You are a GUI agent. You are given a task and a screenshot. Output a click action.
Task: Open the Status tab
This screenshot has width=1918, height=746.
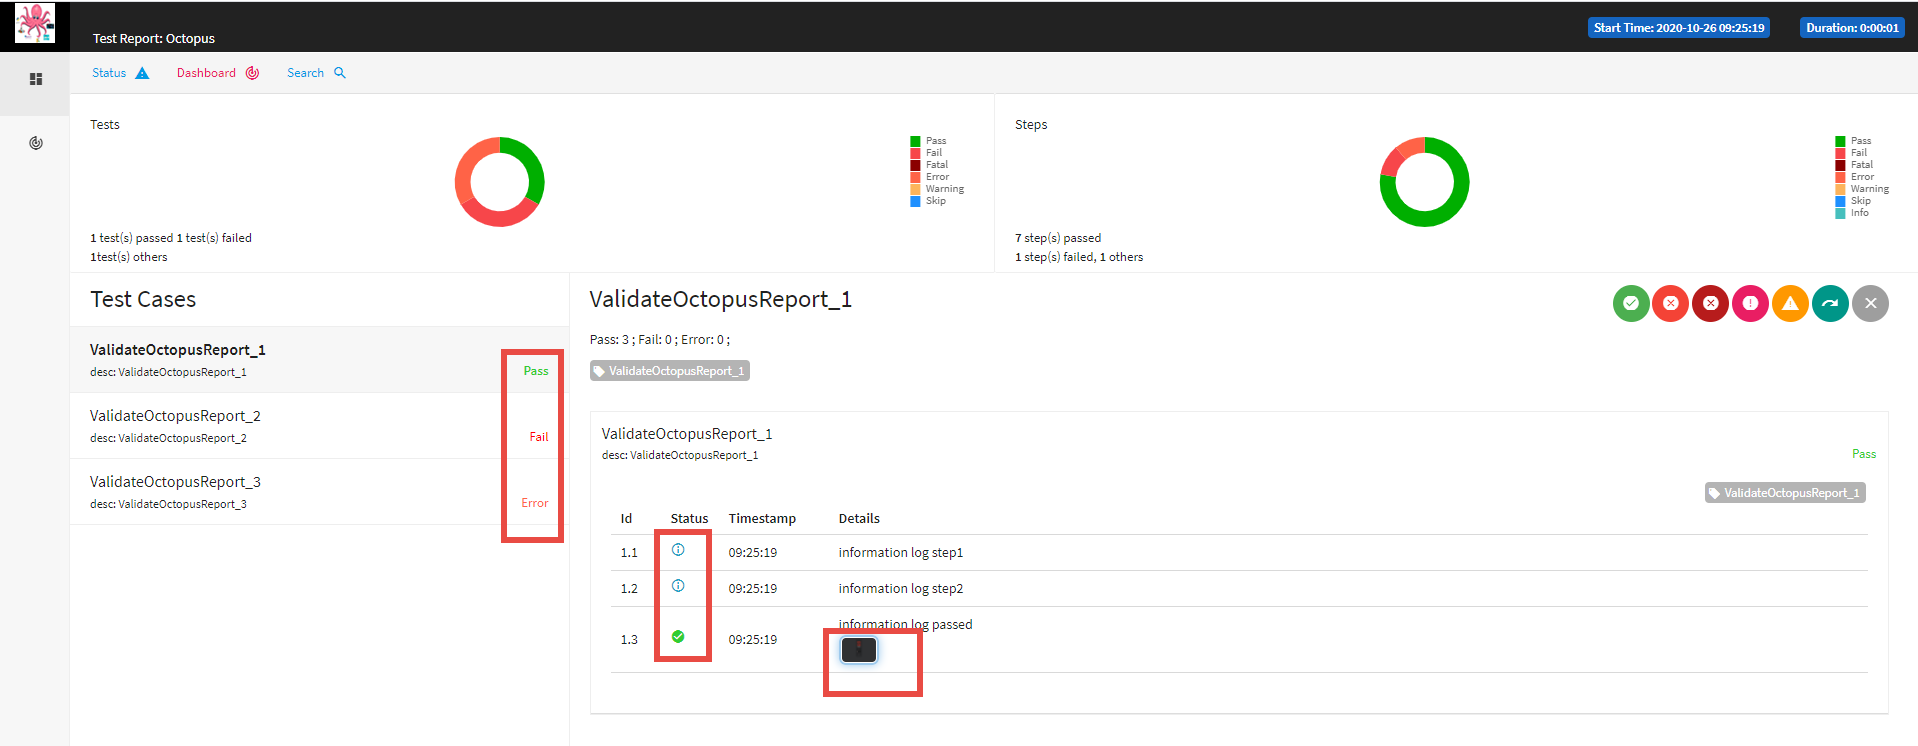pos(120,73)
